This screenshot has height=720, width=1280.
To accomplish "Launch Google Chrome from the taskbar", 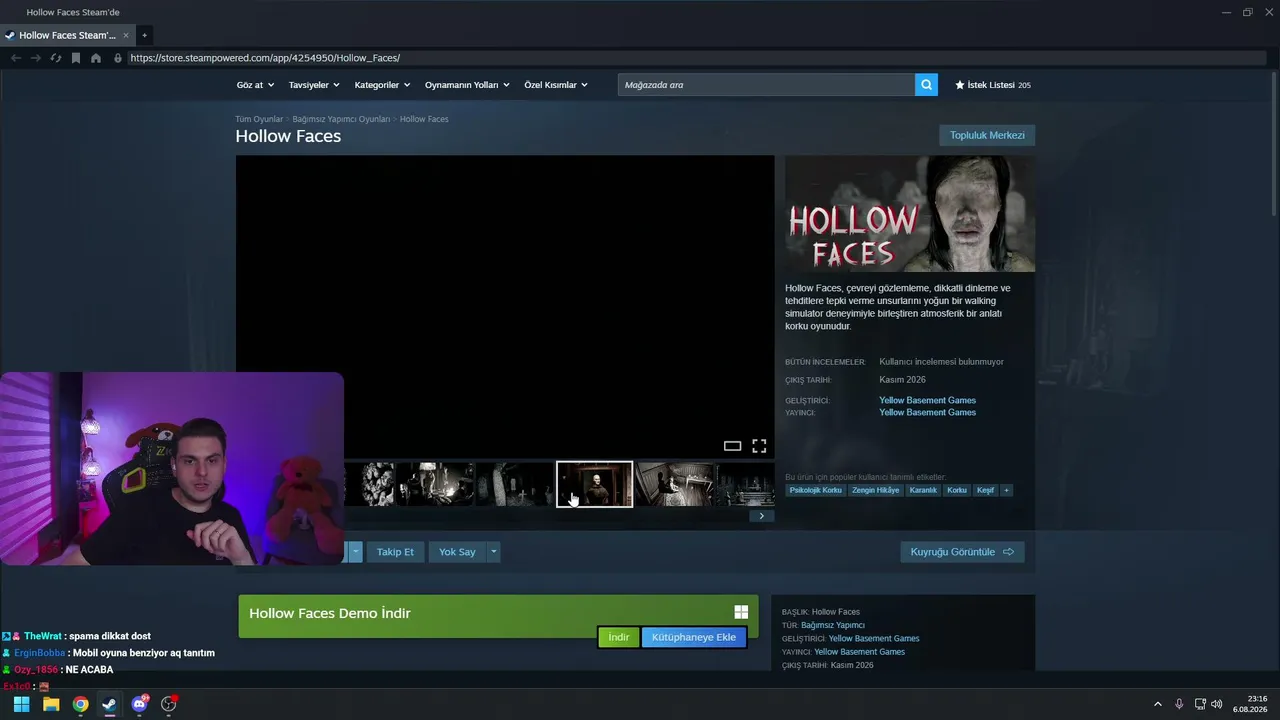I will [80, 704].
